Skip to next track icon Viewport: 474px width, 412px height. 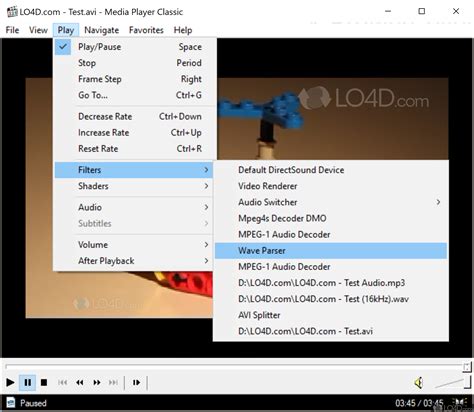coord(113,382)
